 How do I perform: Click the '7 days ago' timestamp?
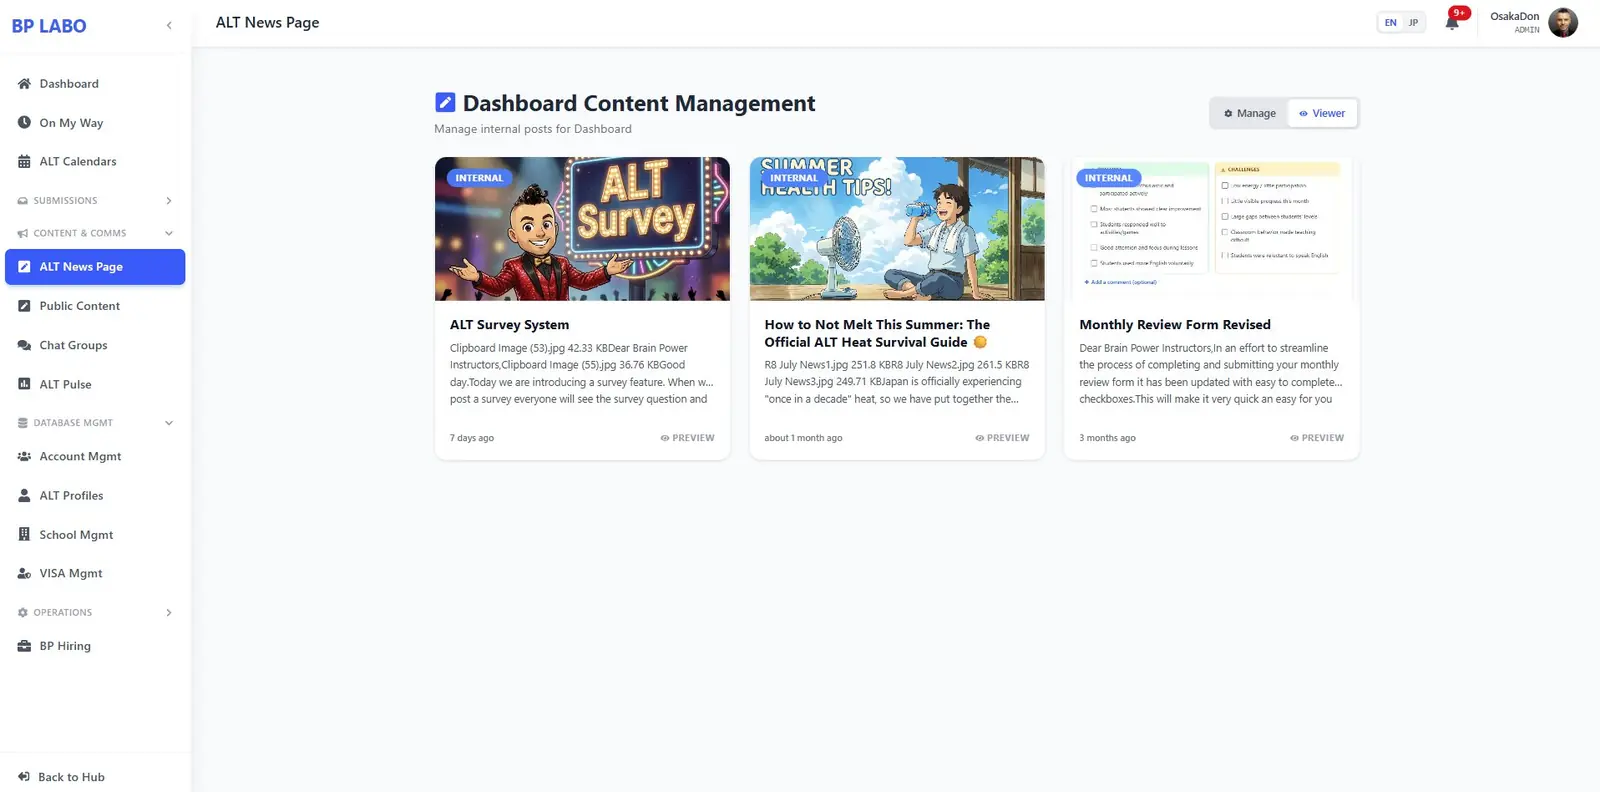click(472, 438)
